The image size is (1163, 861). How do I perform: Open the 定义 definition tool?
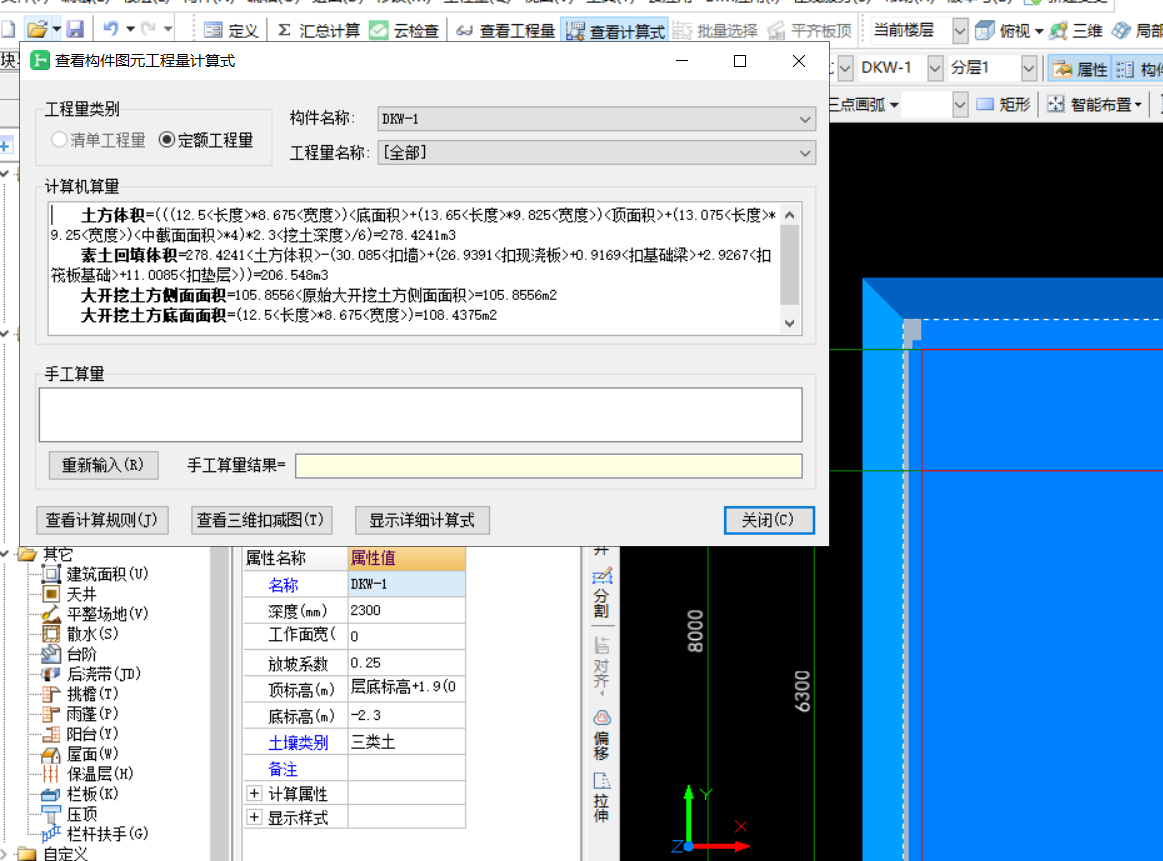[x=231, y=30]
